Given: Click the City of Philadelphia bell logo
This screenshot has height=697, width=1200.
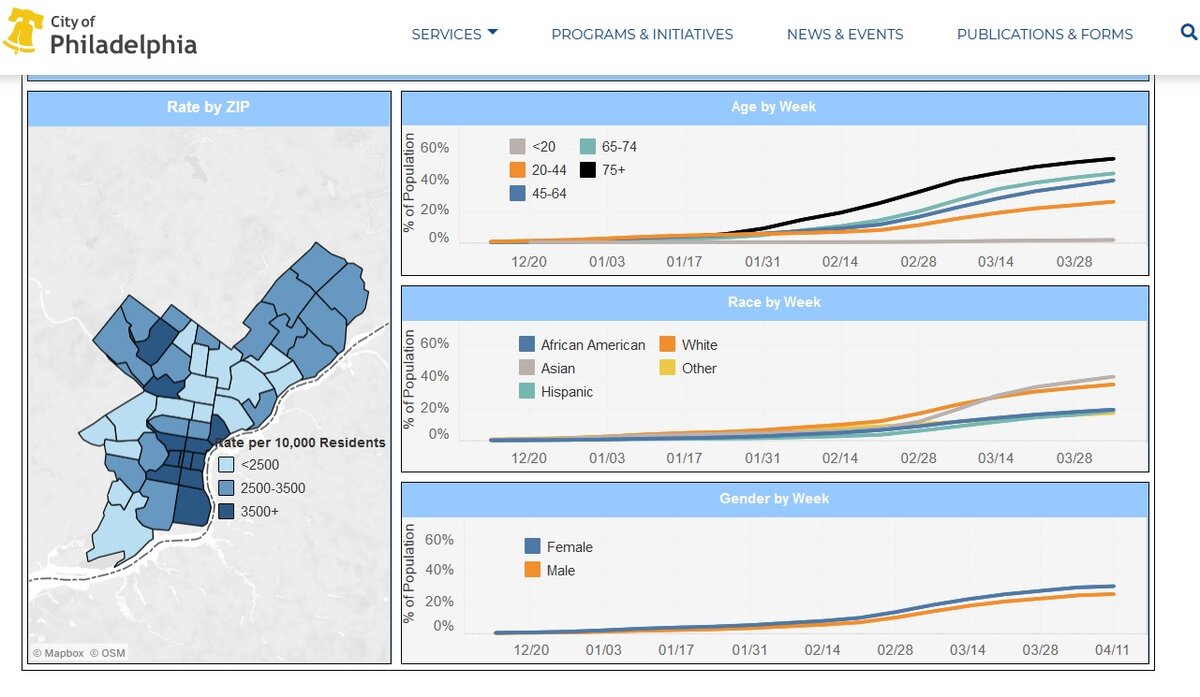Looking at the screenshot, I should (22, 33).
